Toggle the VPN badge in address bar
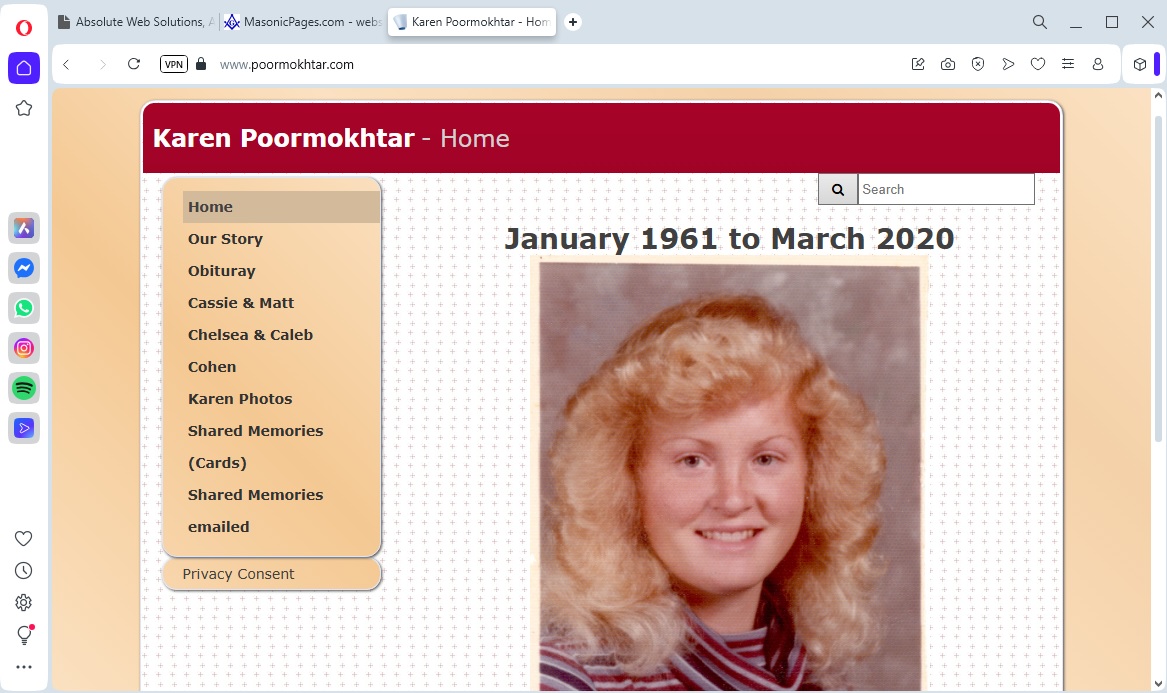1167x693 pixels. [174, 64]
